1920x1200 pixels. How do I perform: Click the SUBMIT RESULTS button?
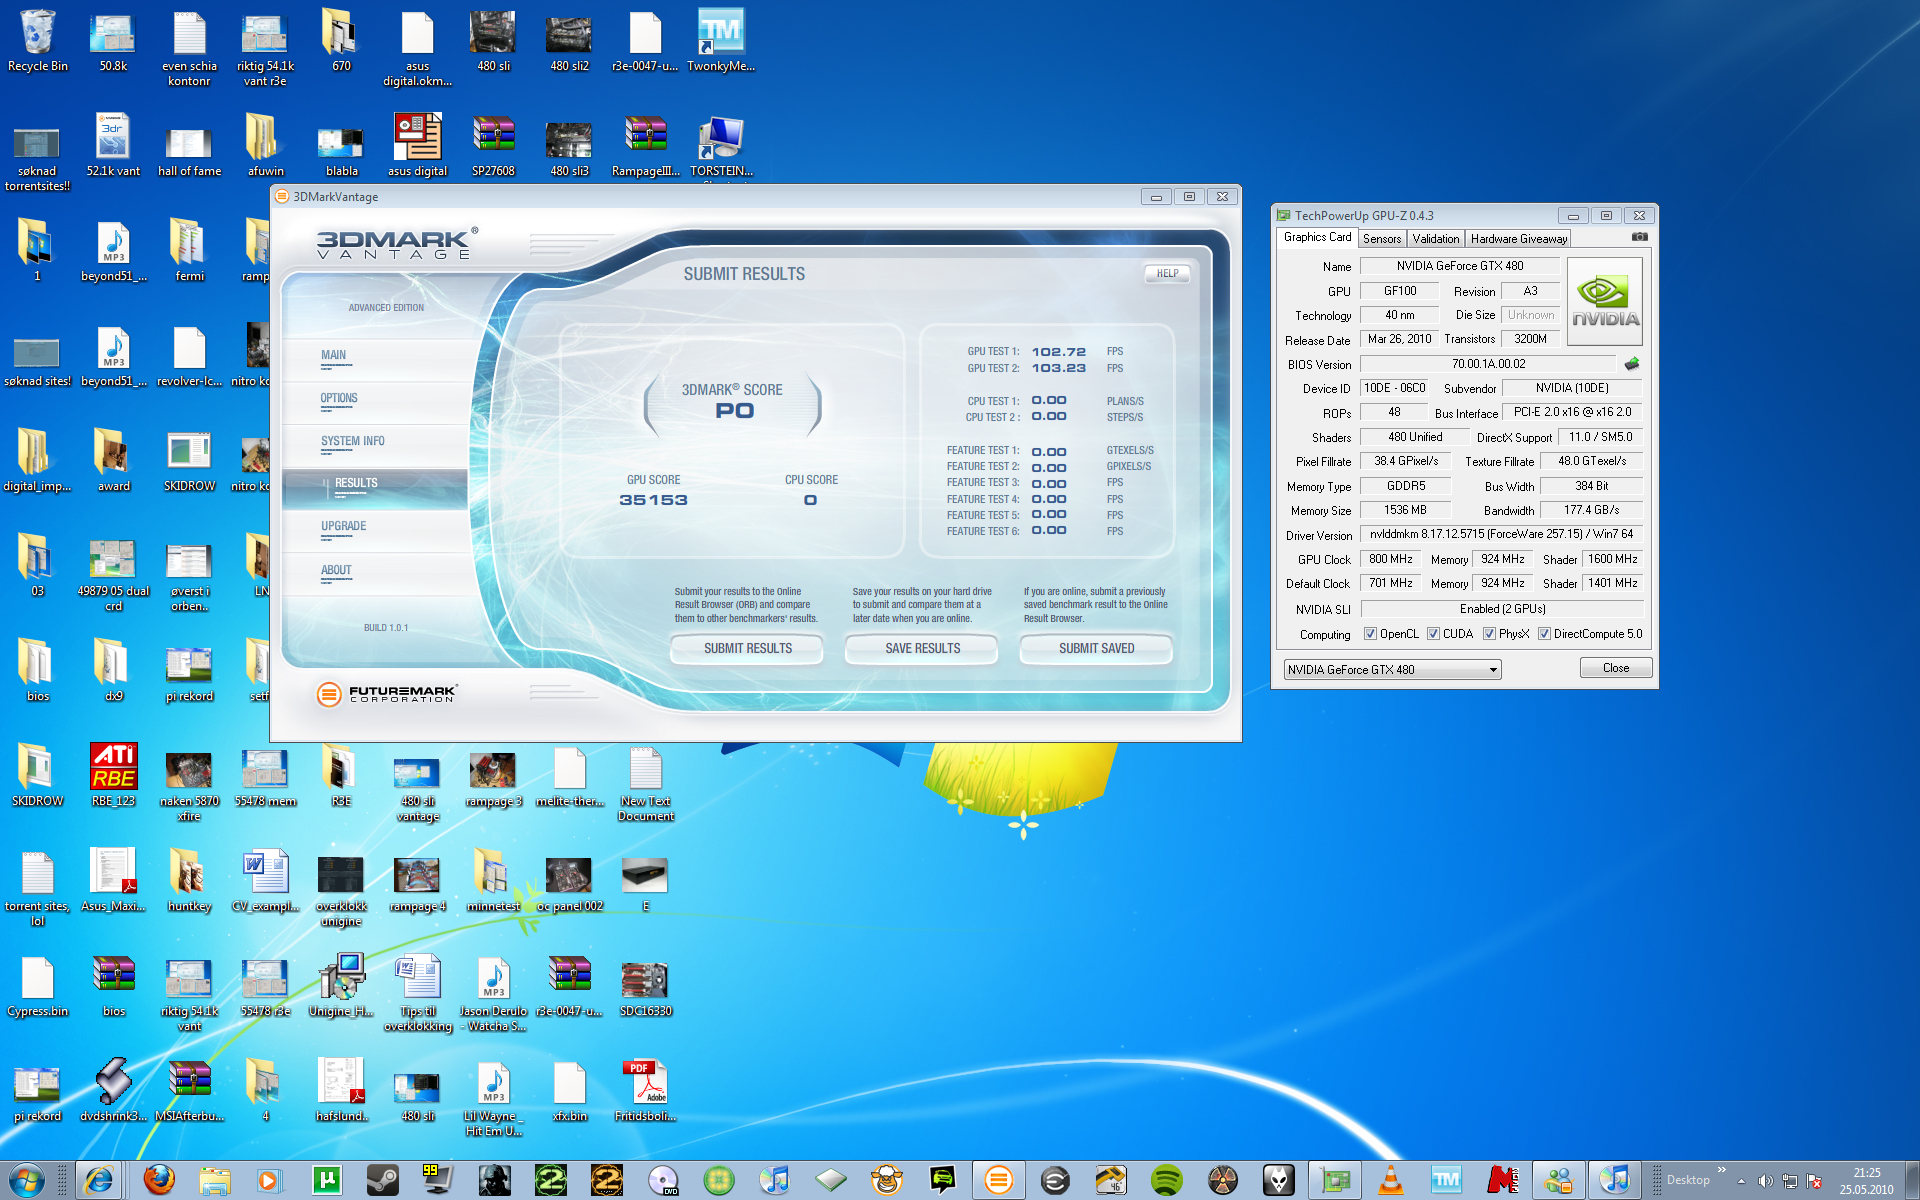747,649
